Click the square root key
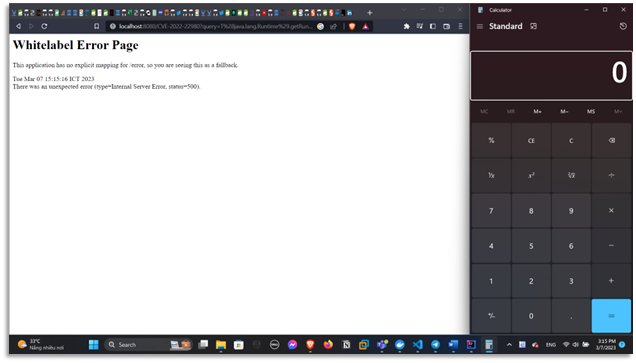 571,175
